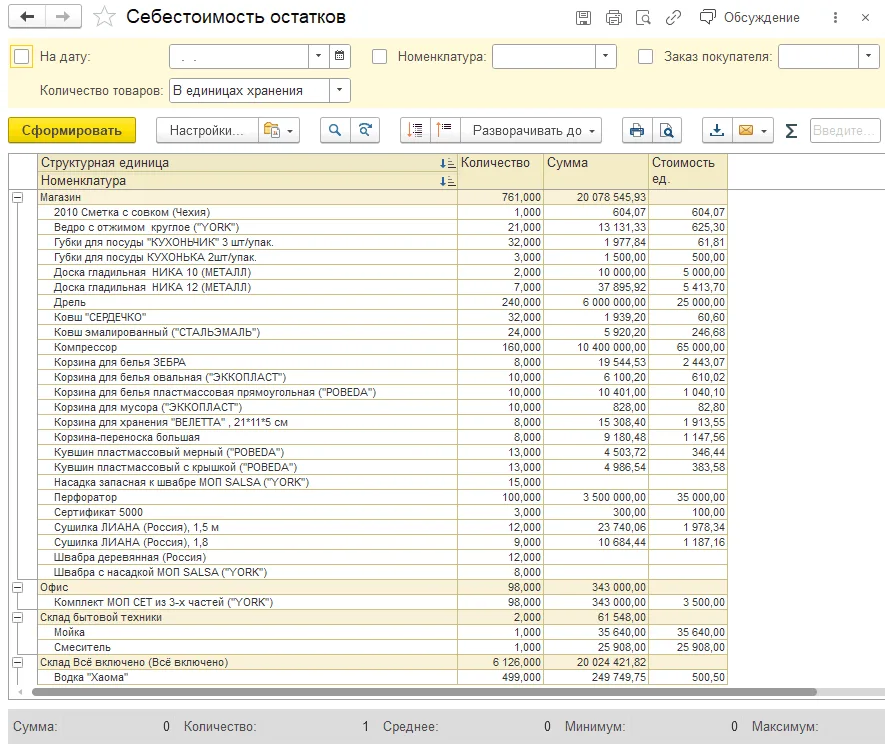Go forward with the right arrow button
Viewport: 885px width, 752px height.
point(63,17)
